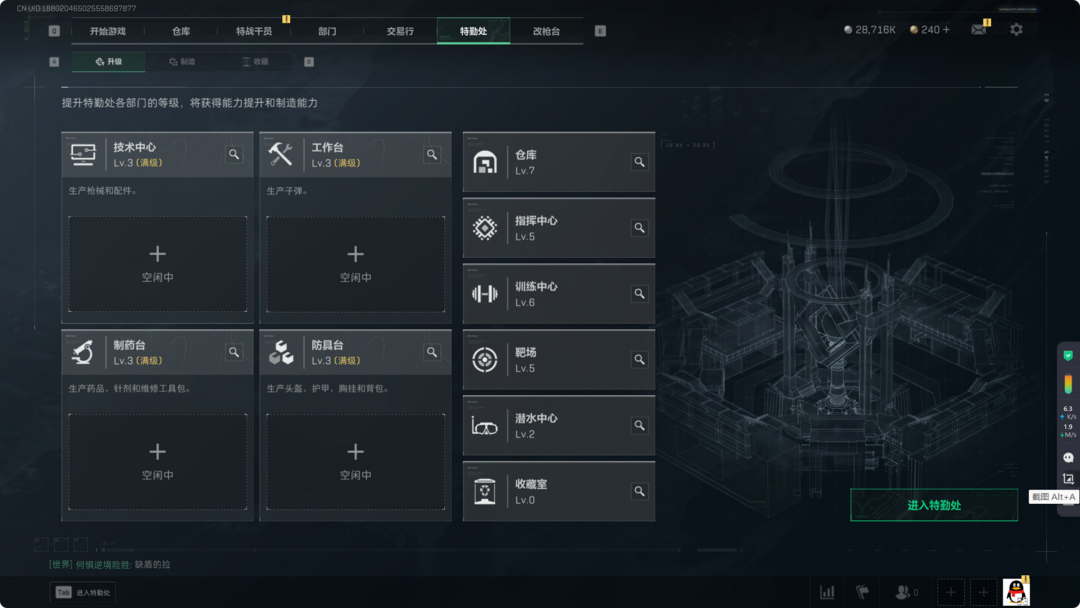Open the 特战干员 tab

tap(254, 31)
